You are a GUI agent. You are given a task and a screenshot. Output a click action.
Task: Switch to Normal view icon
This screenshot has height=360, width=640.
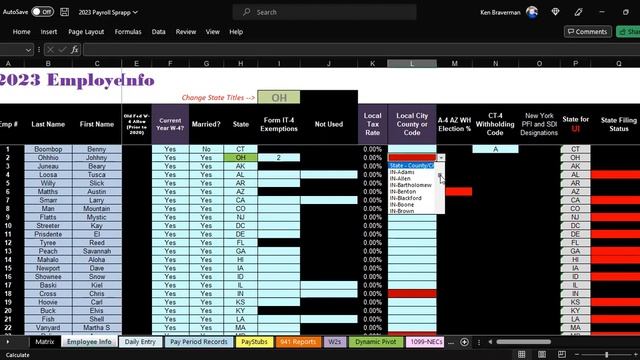(x=522, y=354)
